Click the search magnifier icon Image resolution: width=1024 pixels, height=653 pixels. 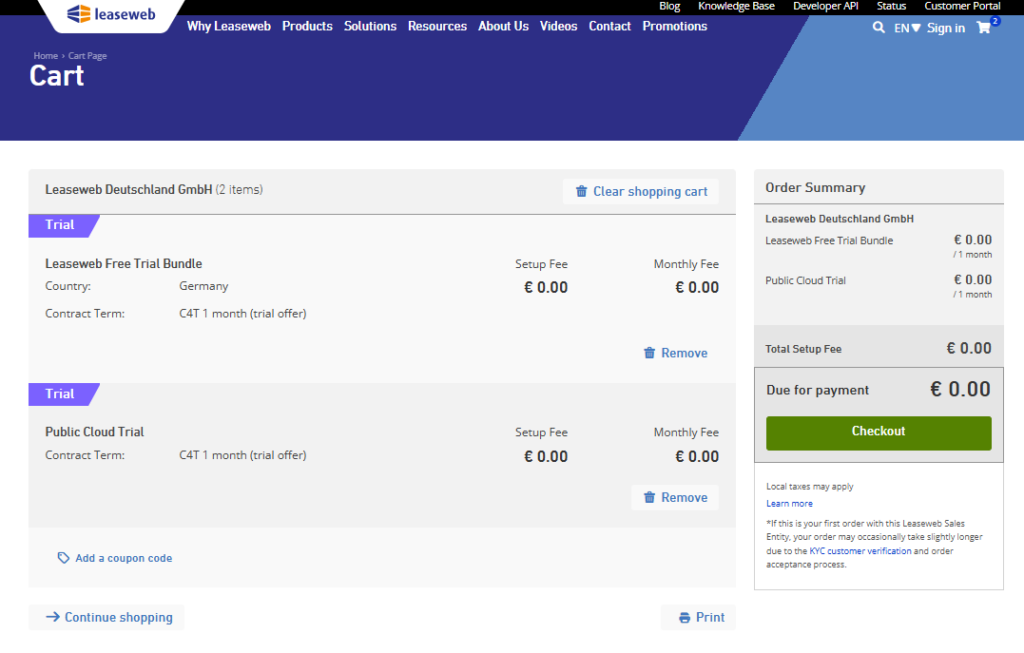click(878, 27)
